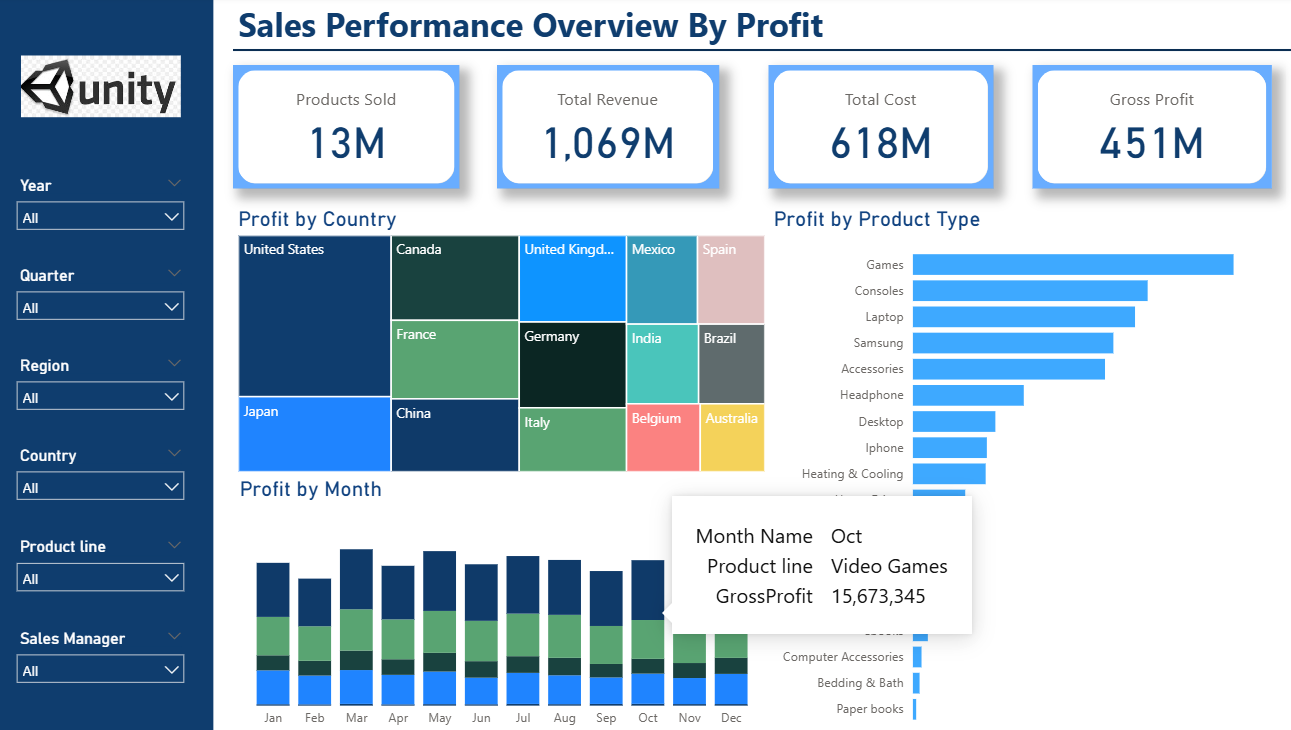Open the Region slicer dropdown
The width and height of the screenshot is (1291, 730).
pos(100,397)
